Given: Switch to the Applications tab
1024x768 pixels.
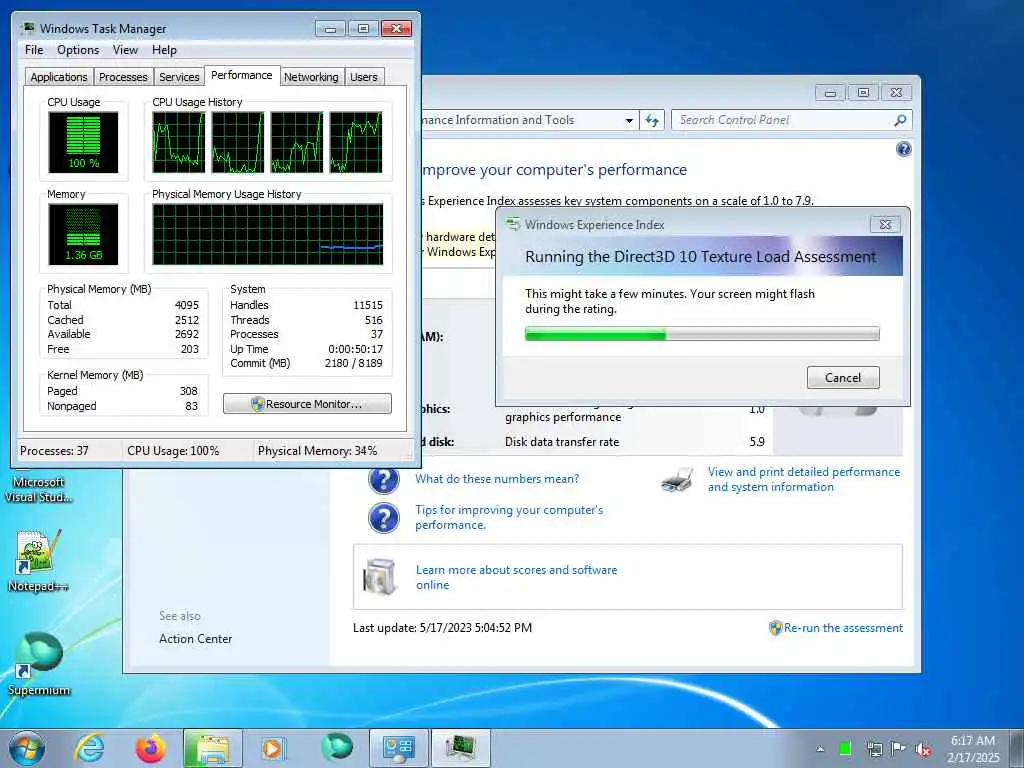Looking at the screenshot, I should [59, 77].
